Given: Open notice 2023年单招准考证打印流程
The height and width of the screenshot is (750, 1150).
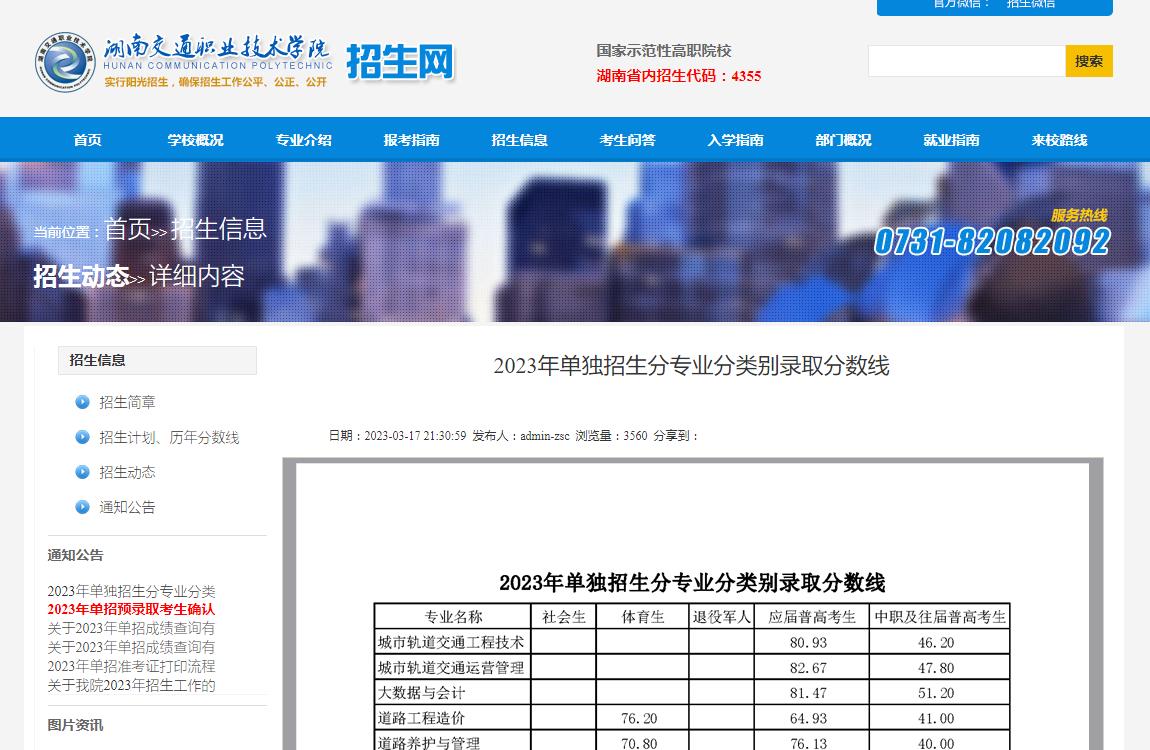Looking at the screenshot, I should [x=131, y=666].
